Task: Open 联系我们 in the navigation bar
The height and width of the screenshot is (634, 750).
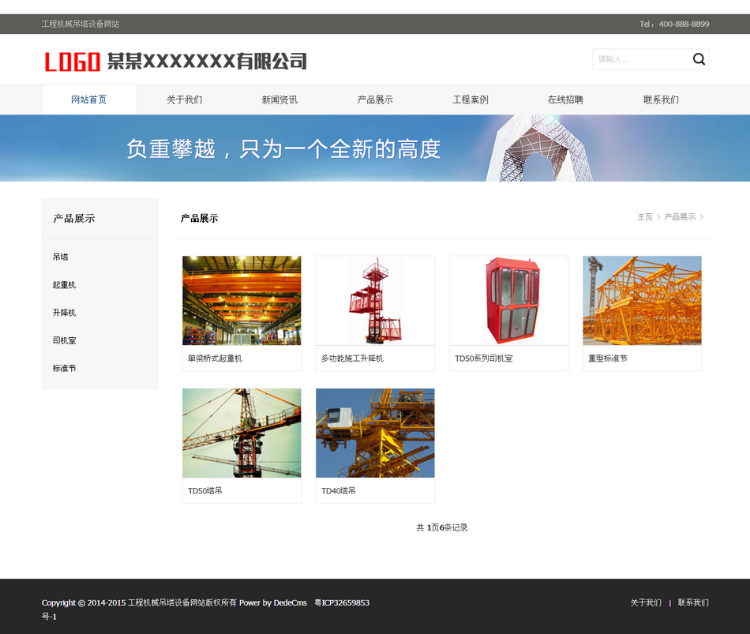Action: pyautogui.click(x=661, y=100)
